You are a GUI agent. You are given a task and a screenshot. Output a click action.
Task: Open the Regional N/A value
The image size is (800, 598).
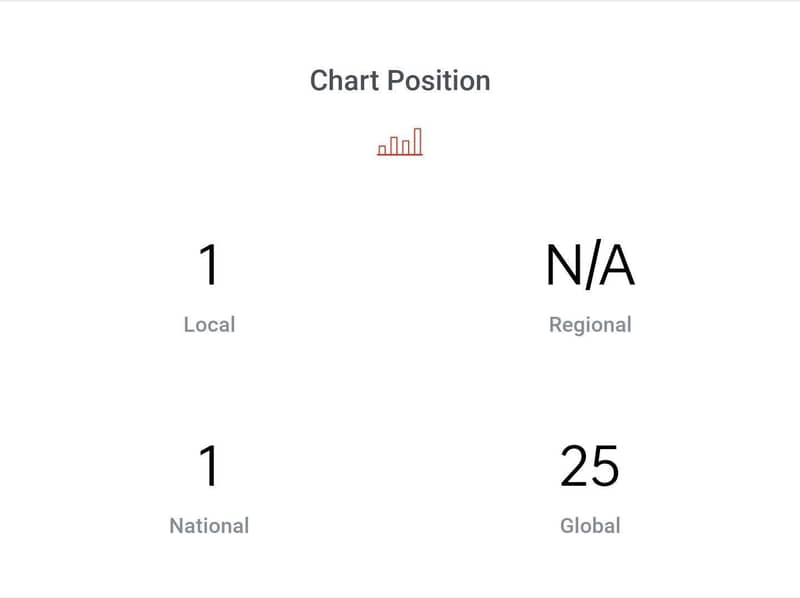[590, 265]
